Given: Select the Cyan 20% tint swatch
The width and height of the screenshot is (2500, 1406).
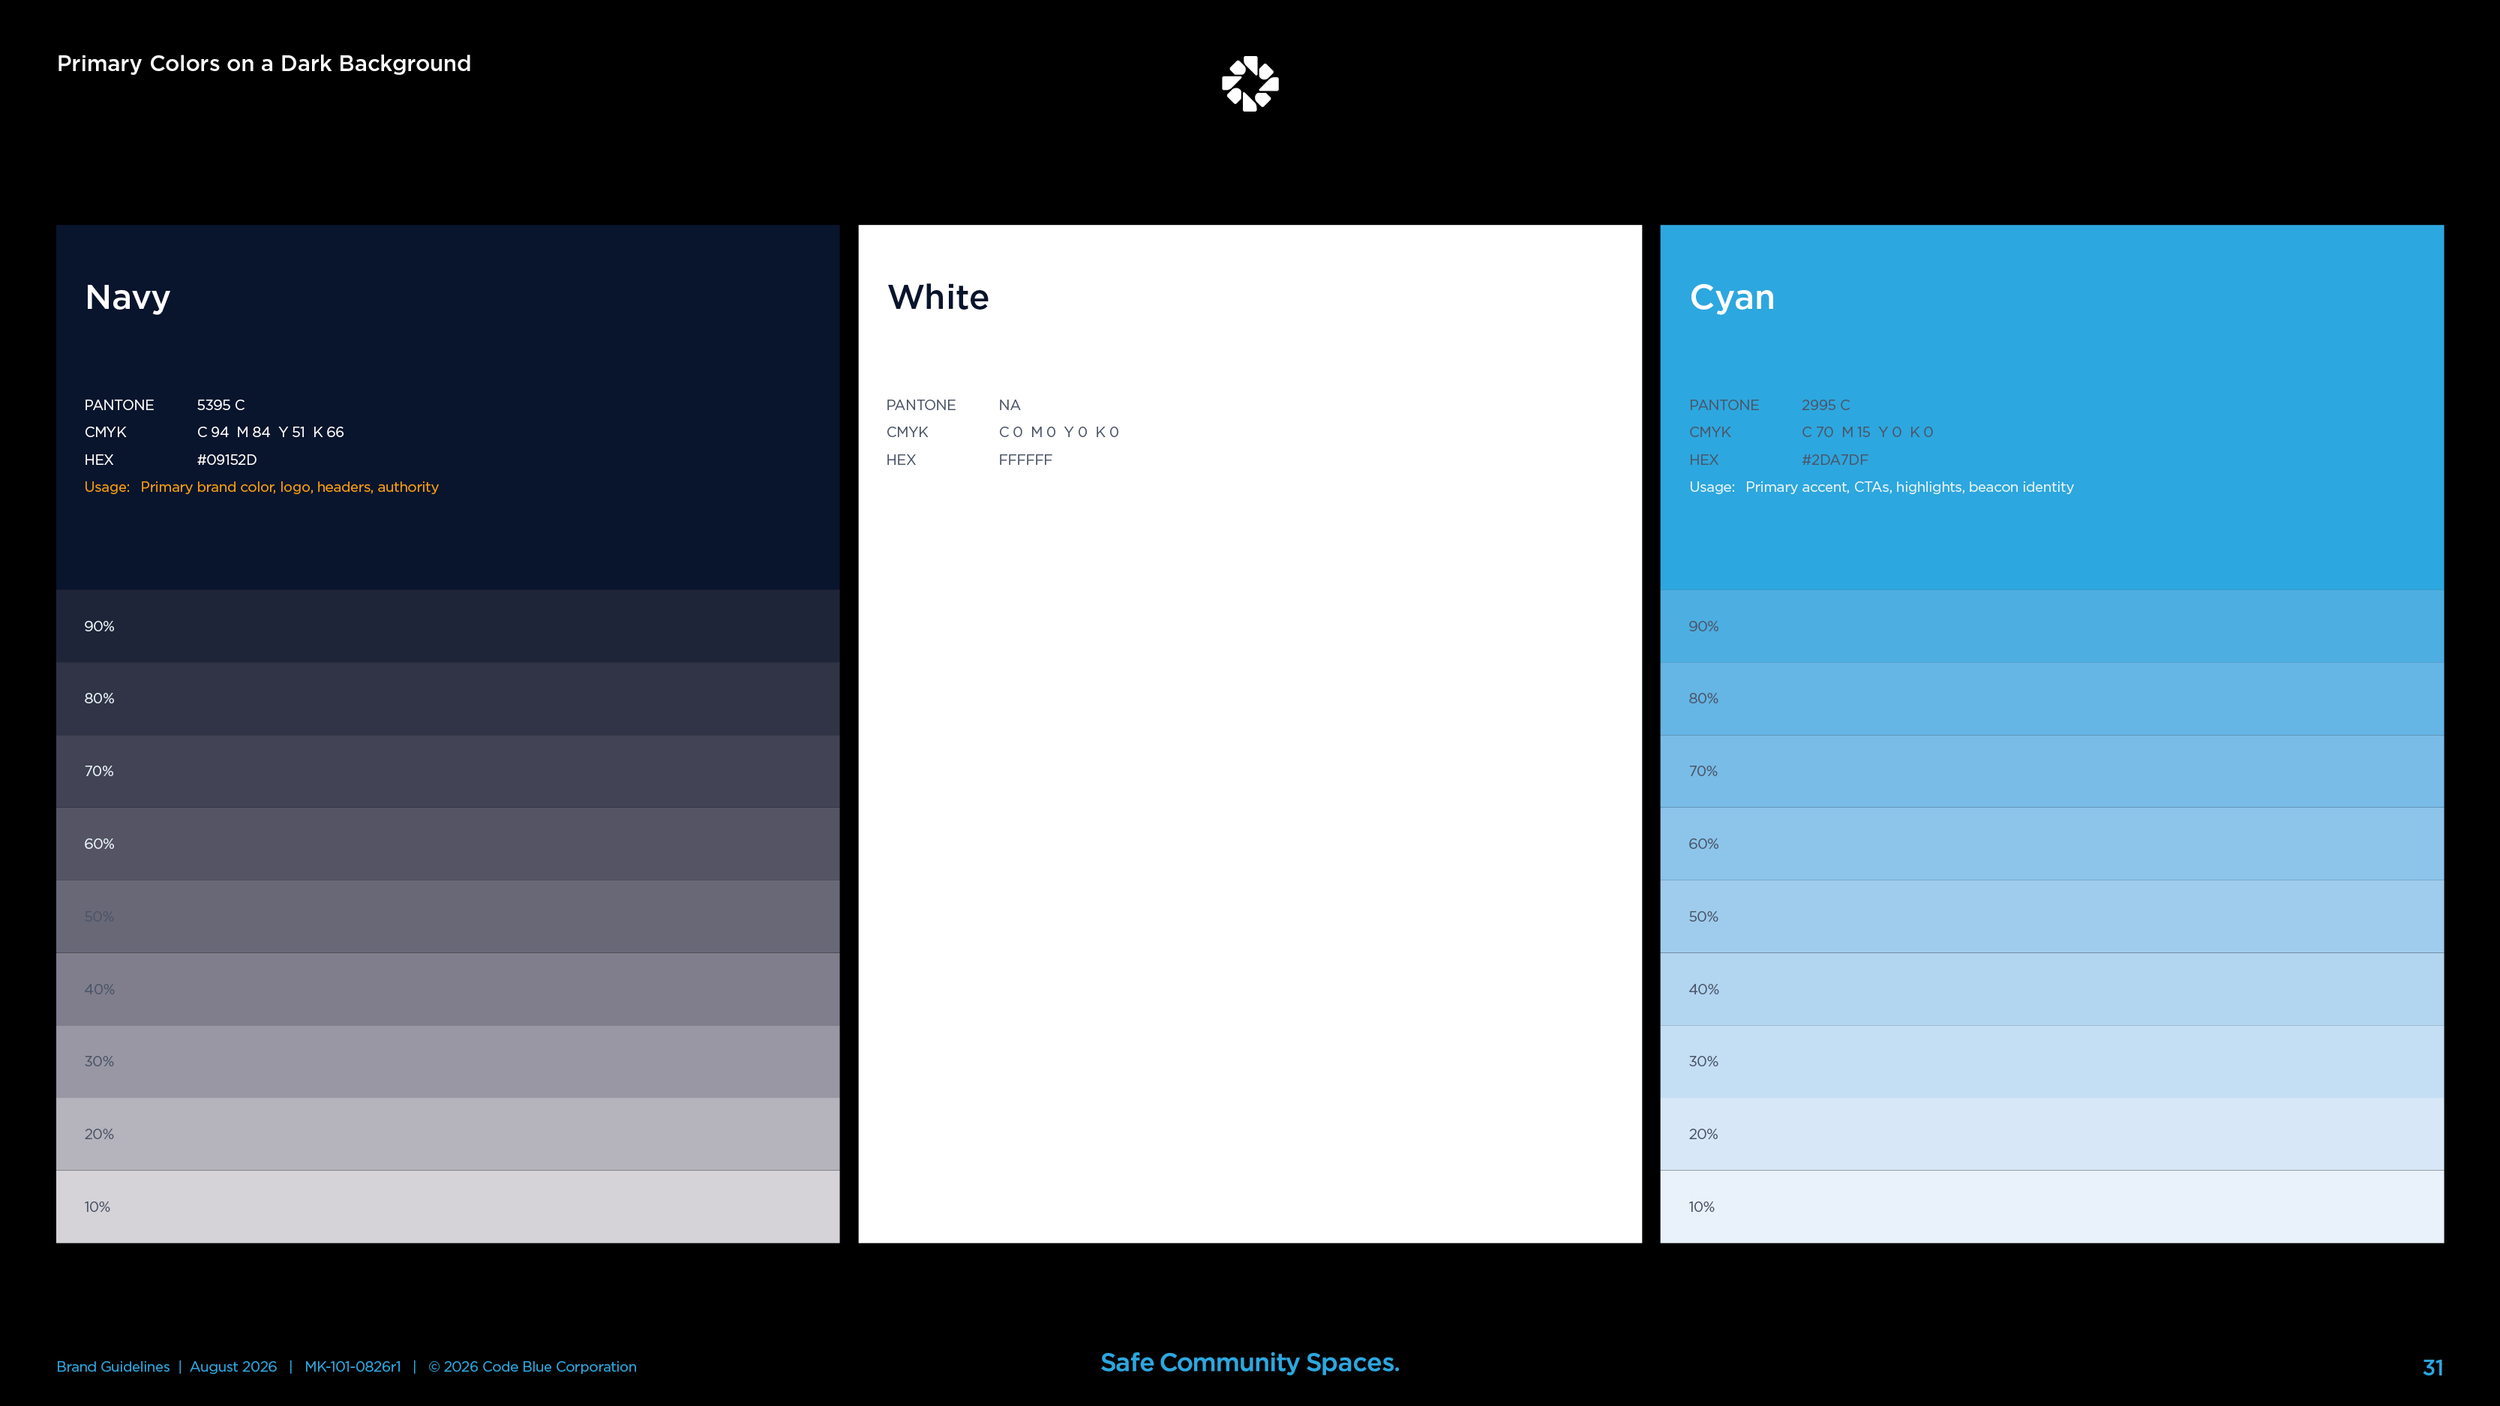Looking at the screenshot, I should pyautogui.click(x=2052, y=1134).
